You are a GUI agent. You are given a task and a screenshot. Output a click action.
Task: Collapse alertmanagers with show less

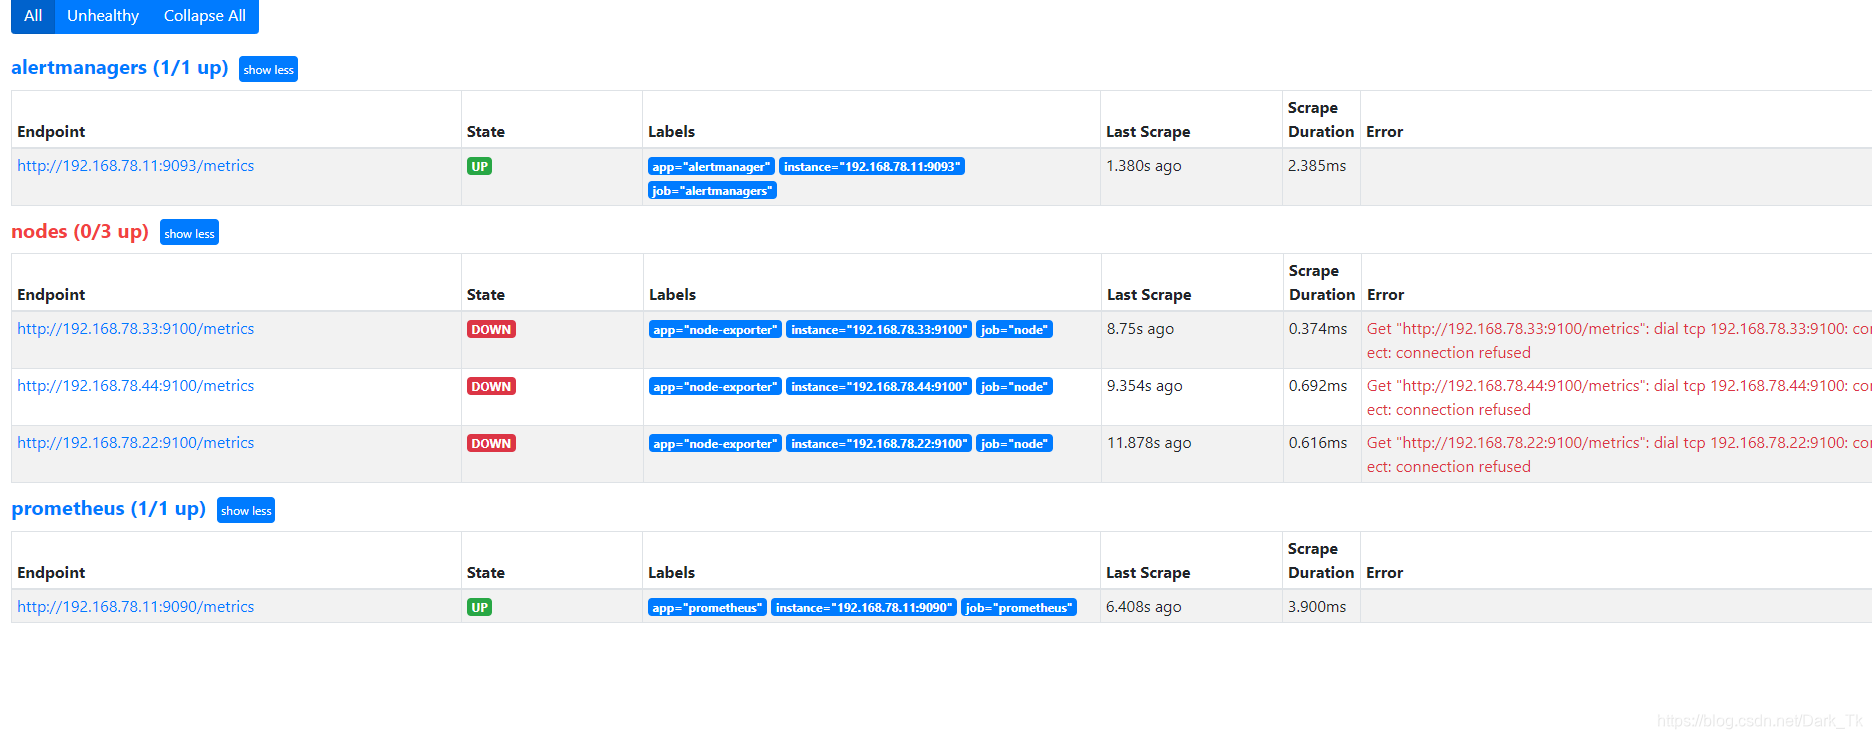point(268,69)
